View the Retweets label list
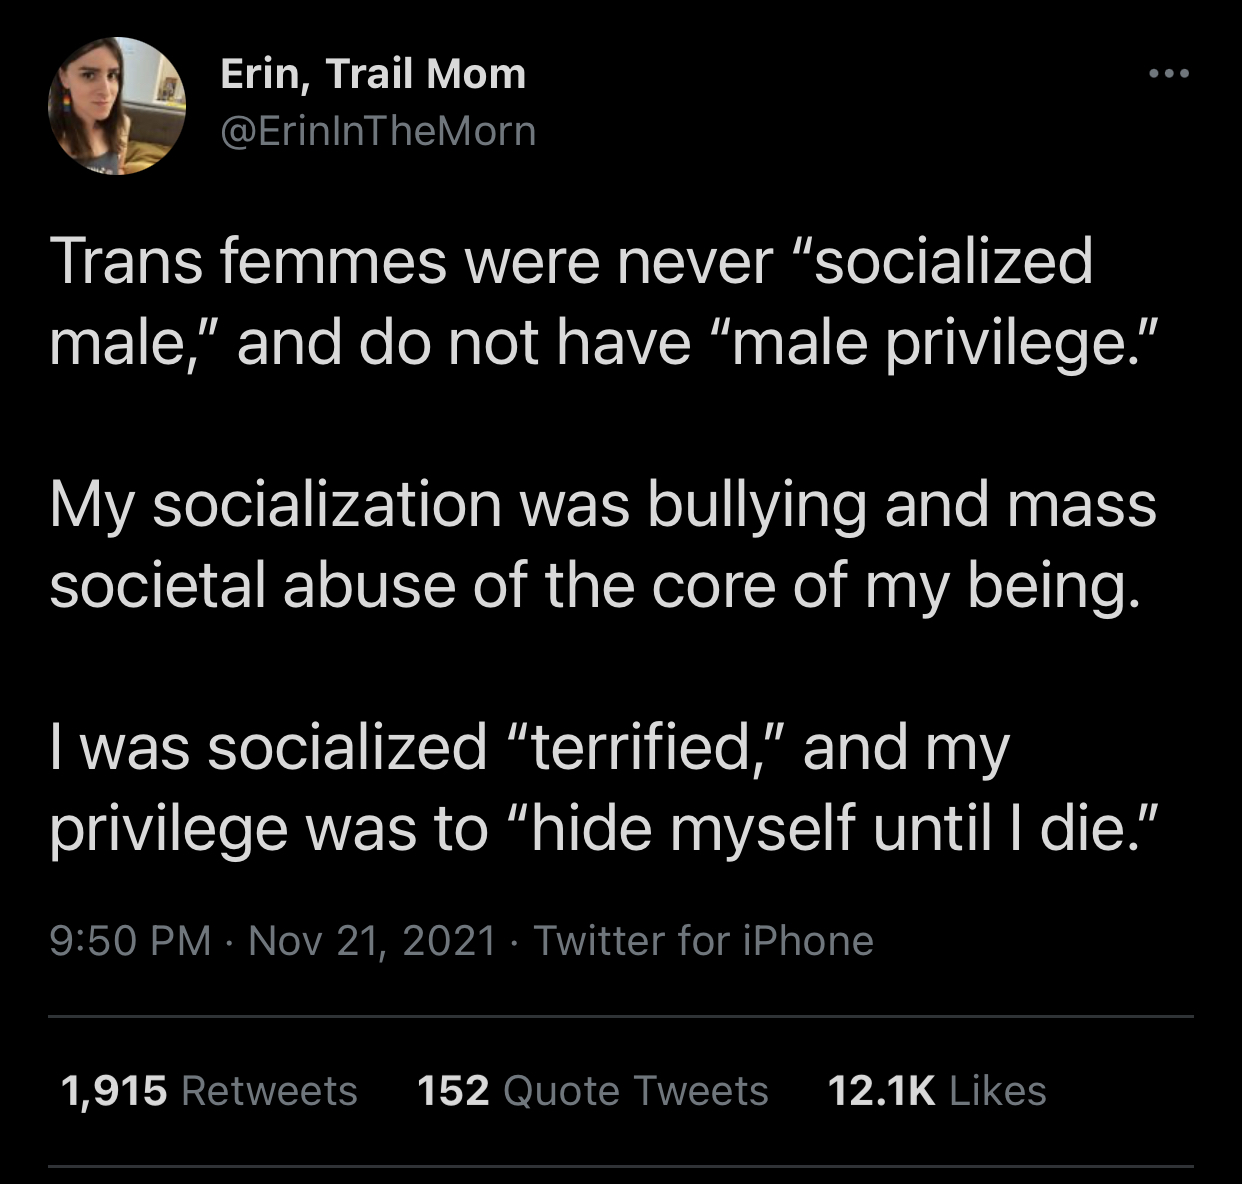1242x1184 pixels. point(269,1090)
